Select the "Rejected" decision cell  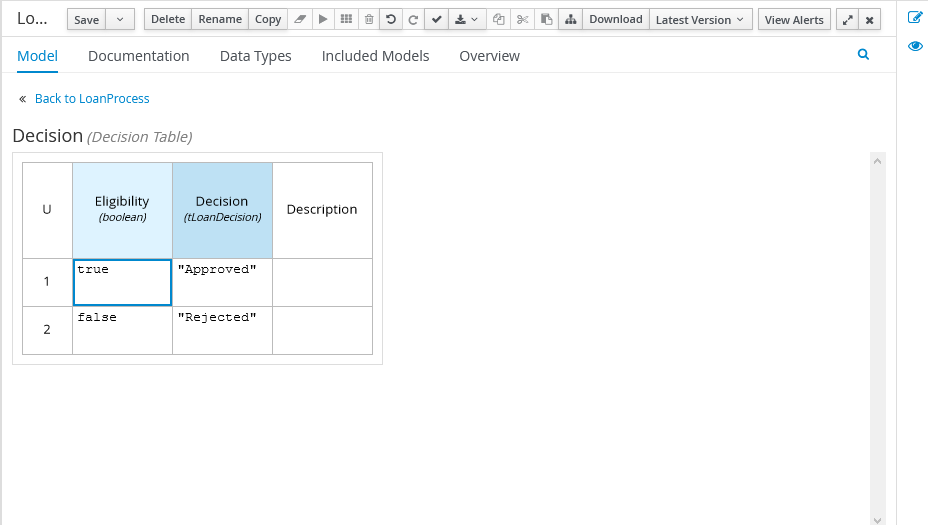[222, 330]
